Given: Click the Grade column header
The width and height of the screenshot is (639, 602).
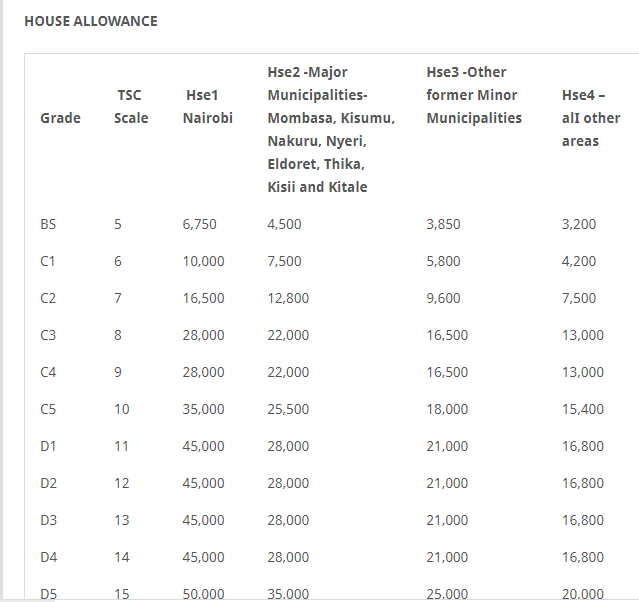Looking at the screenshot, I should [x=60, y=118].
